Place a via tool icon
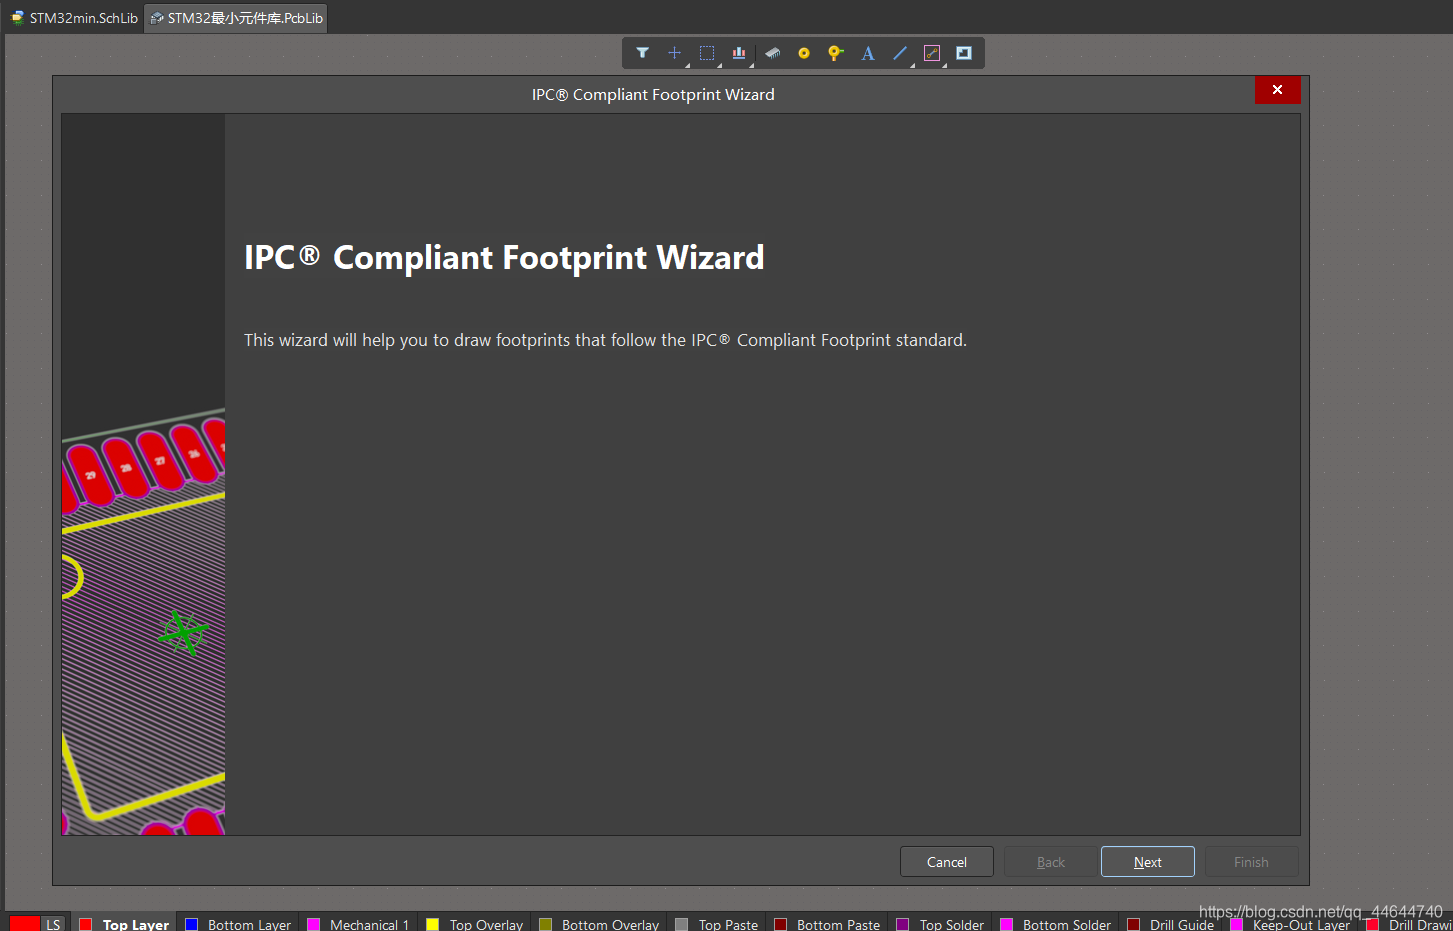The height and width of the screenshot is (931, 1453). (836, 53)
